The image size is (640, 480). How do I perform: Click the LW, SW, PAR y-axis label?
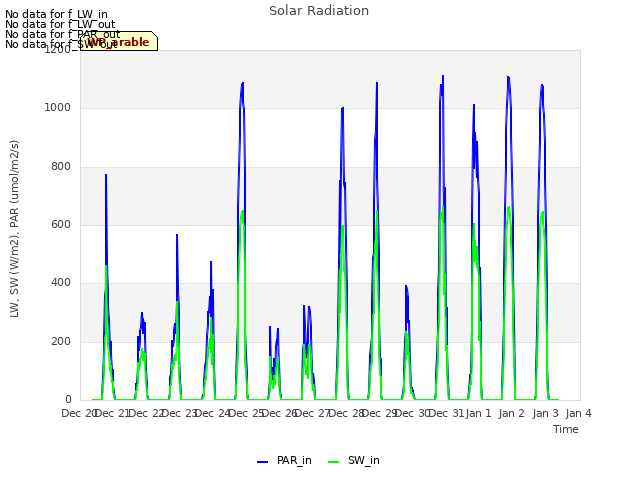pos(14,229)
